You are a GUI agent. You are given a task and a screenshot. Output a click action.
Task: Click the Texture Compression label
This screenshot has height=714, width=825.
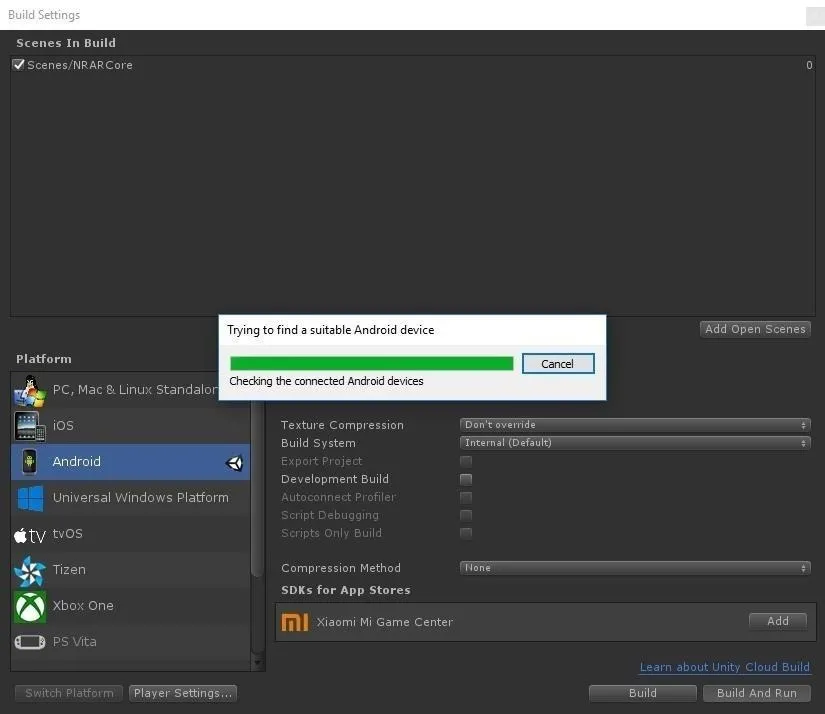click(342, 425)
